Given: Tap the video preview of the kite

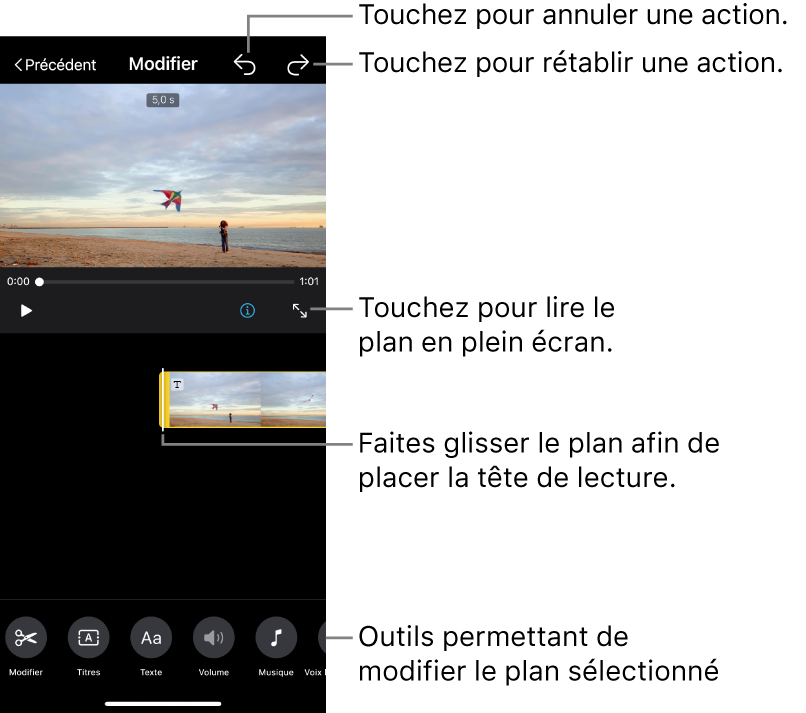Looking at the screenshot, I should [x=163, y=176].
